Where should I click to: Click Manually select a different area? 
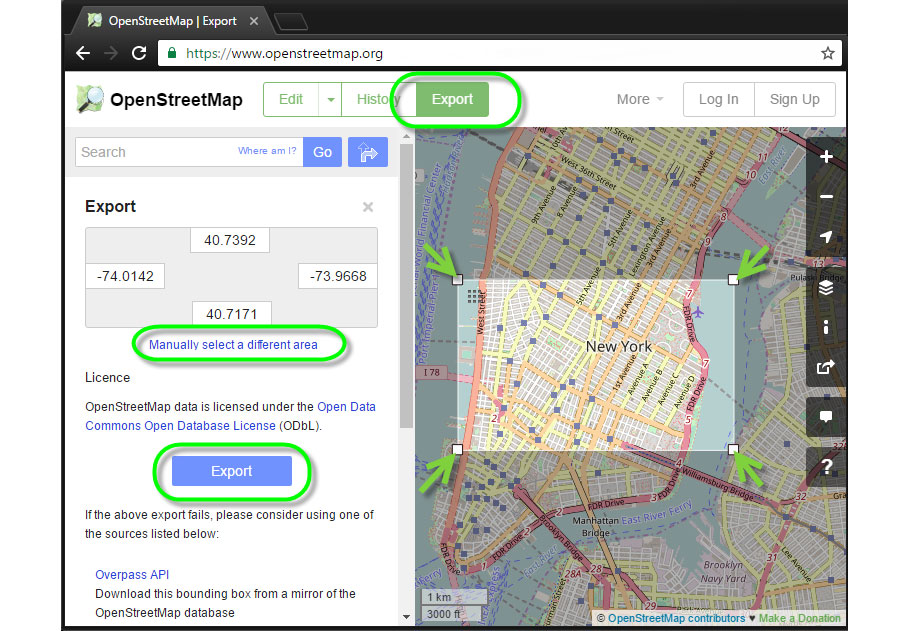pyautogui.click(x=233, y=345)
